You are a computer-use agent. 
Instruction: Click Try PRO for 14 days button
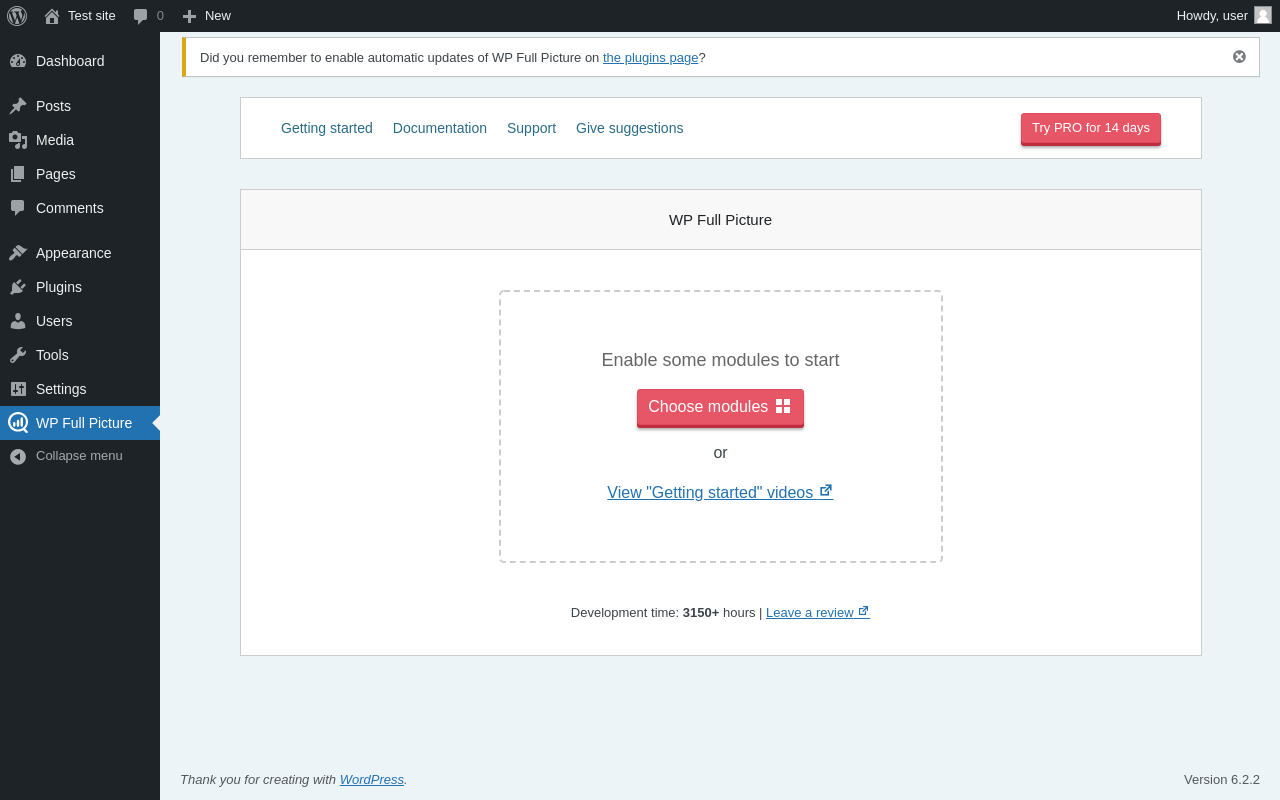[1091, 129]
